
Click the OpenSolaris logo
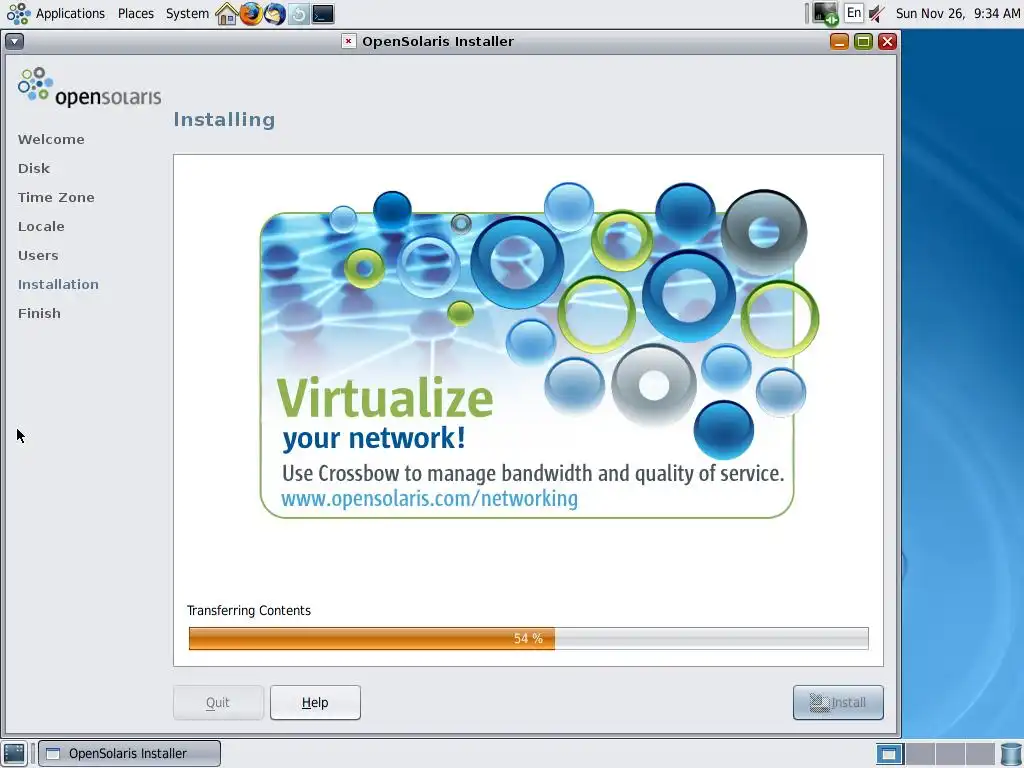(x=89, y=87)
